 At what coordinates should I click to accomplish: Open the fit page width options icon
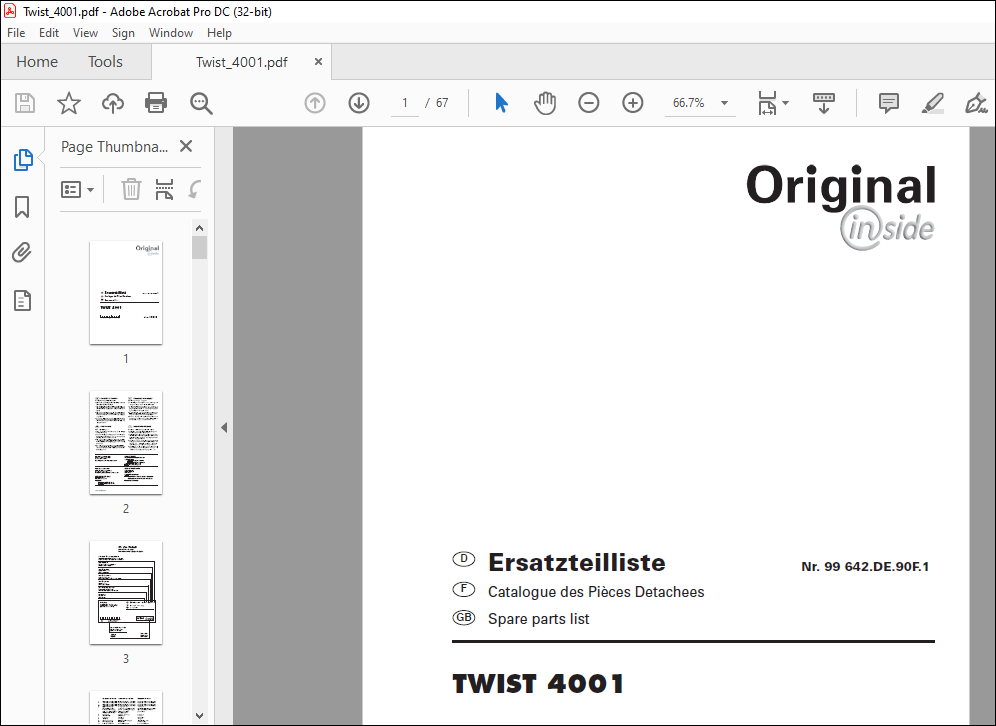click(772, 103)
